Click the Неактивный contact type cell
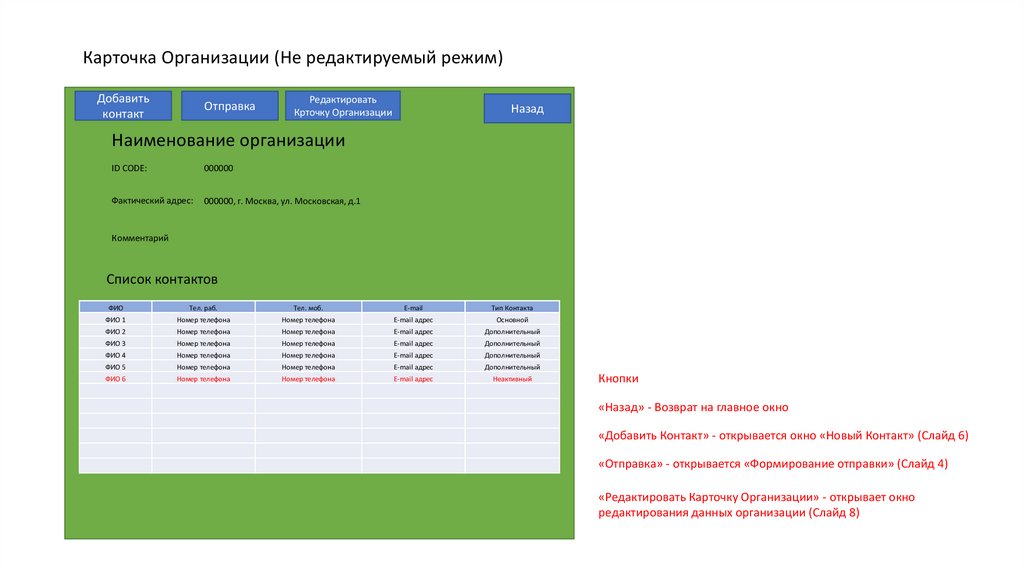1024x574 pixels. 512,379
